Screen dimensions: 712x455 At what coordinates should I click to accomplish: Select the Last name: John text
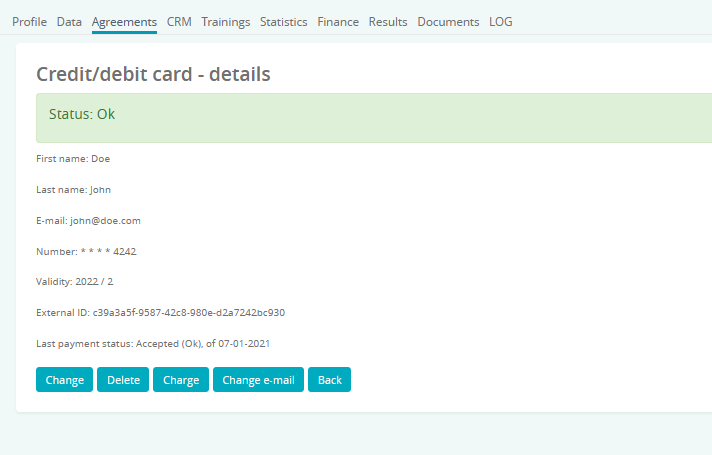tap(74, 190)
